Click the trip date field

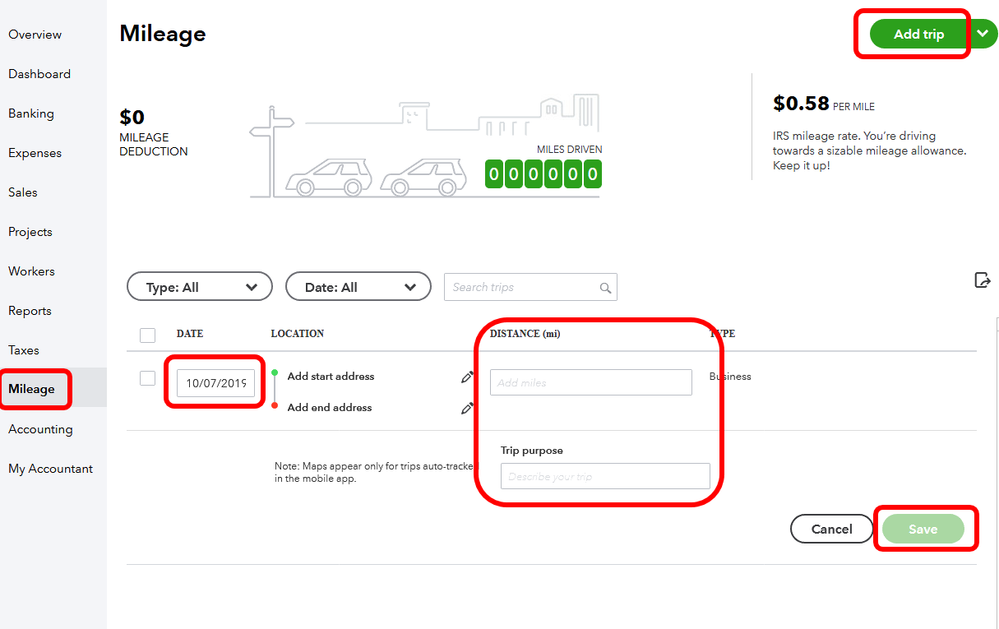[x=216, y=383]
